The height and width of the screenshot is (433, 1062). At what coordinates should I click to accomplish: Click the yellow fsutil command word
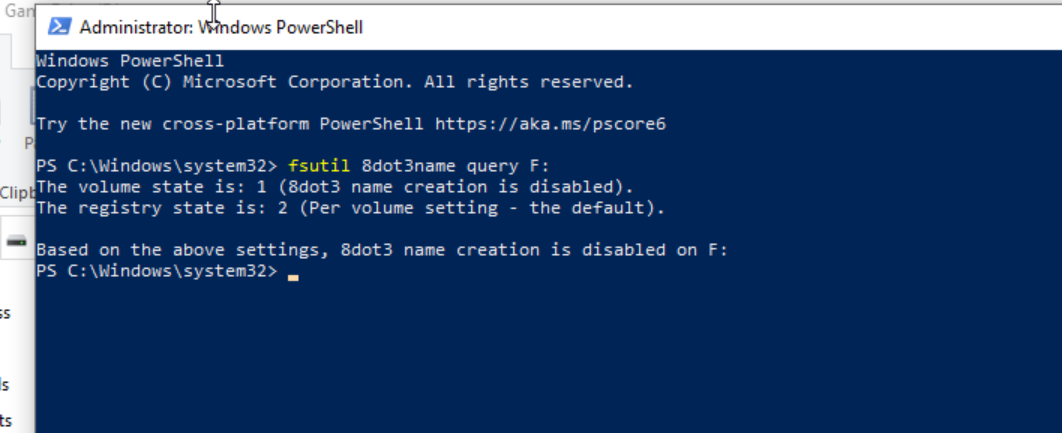click(x=319, y=166)
